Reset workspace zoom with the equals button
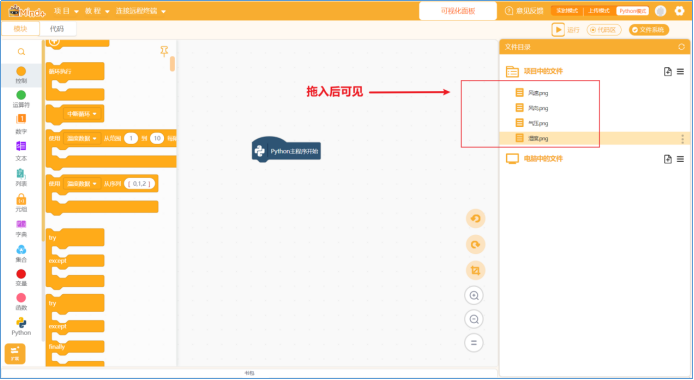The height and width of the screenshot is (380, 694). (x=474, y=342)
